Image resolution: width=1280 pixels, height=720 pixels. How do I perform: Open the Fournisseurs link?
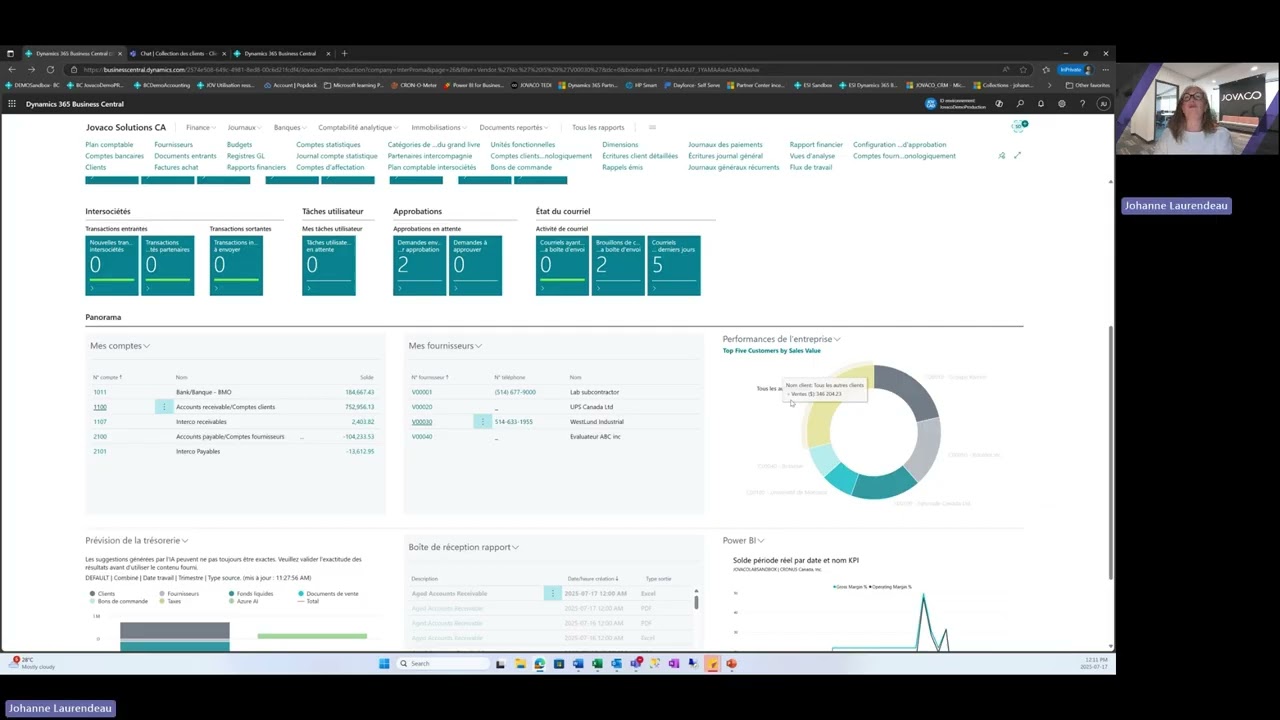click(174, 145)
